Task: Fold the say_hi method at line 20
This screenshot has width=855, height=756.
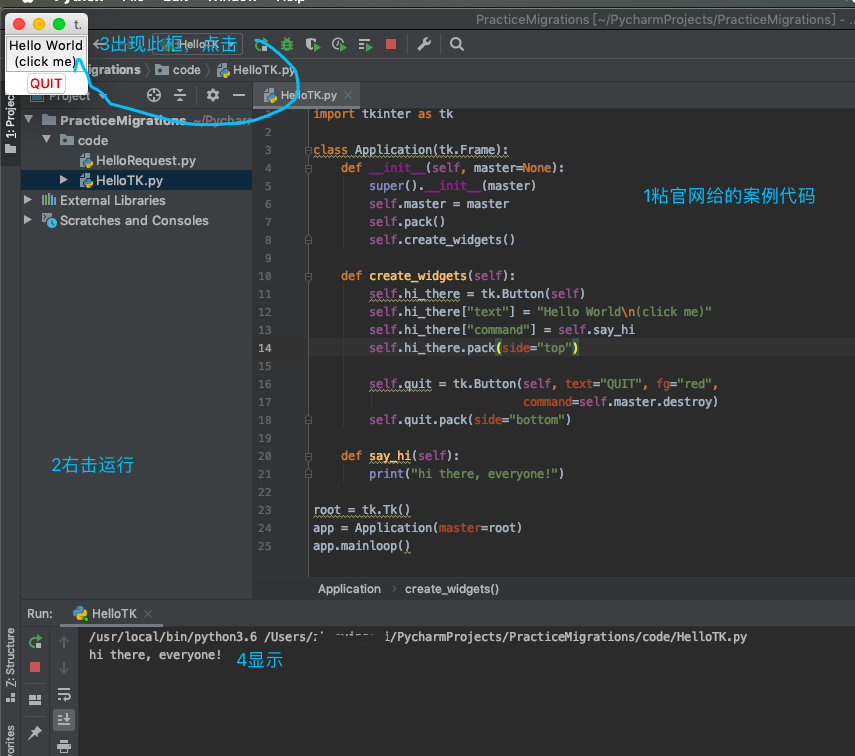Action: [x=308, y=456]
